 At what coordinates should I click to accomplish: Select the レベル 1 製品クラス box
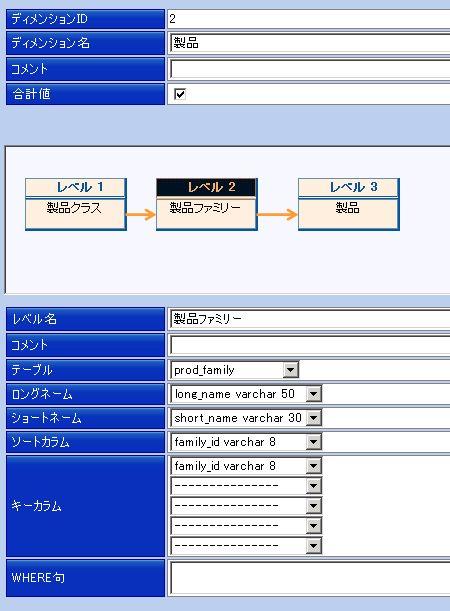click(76, 204)
